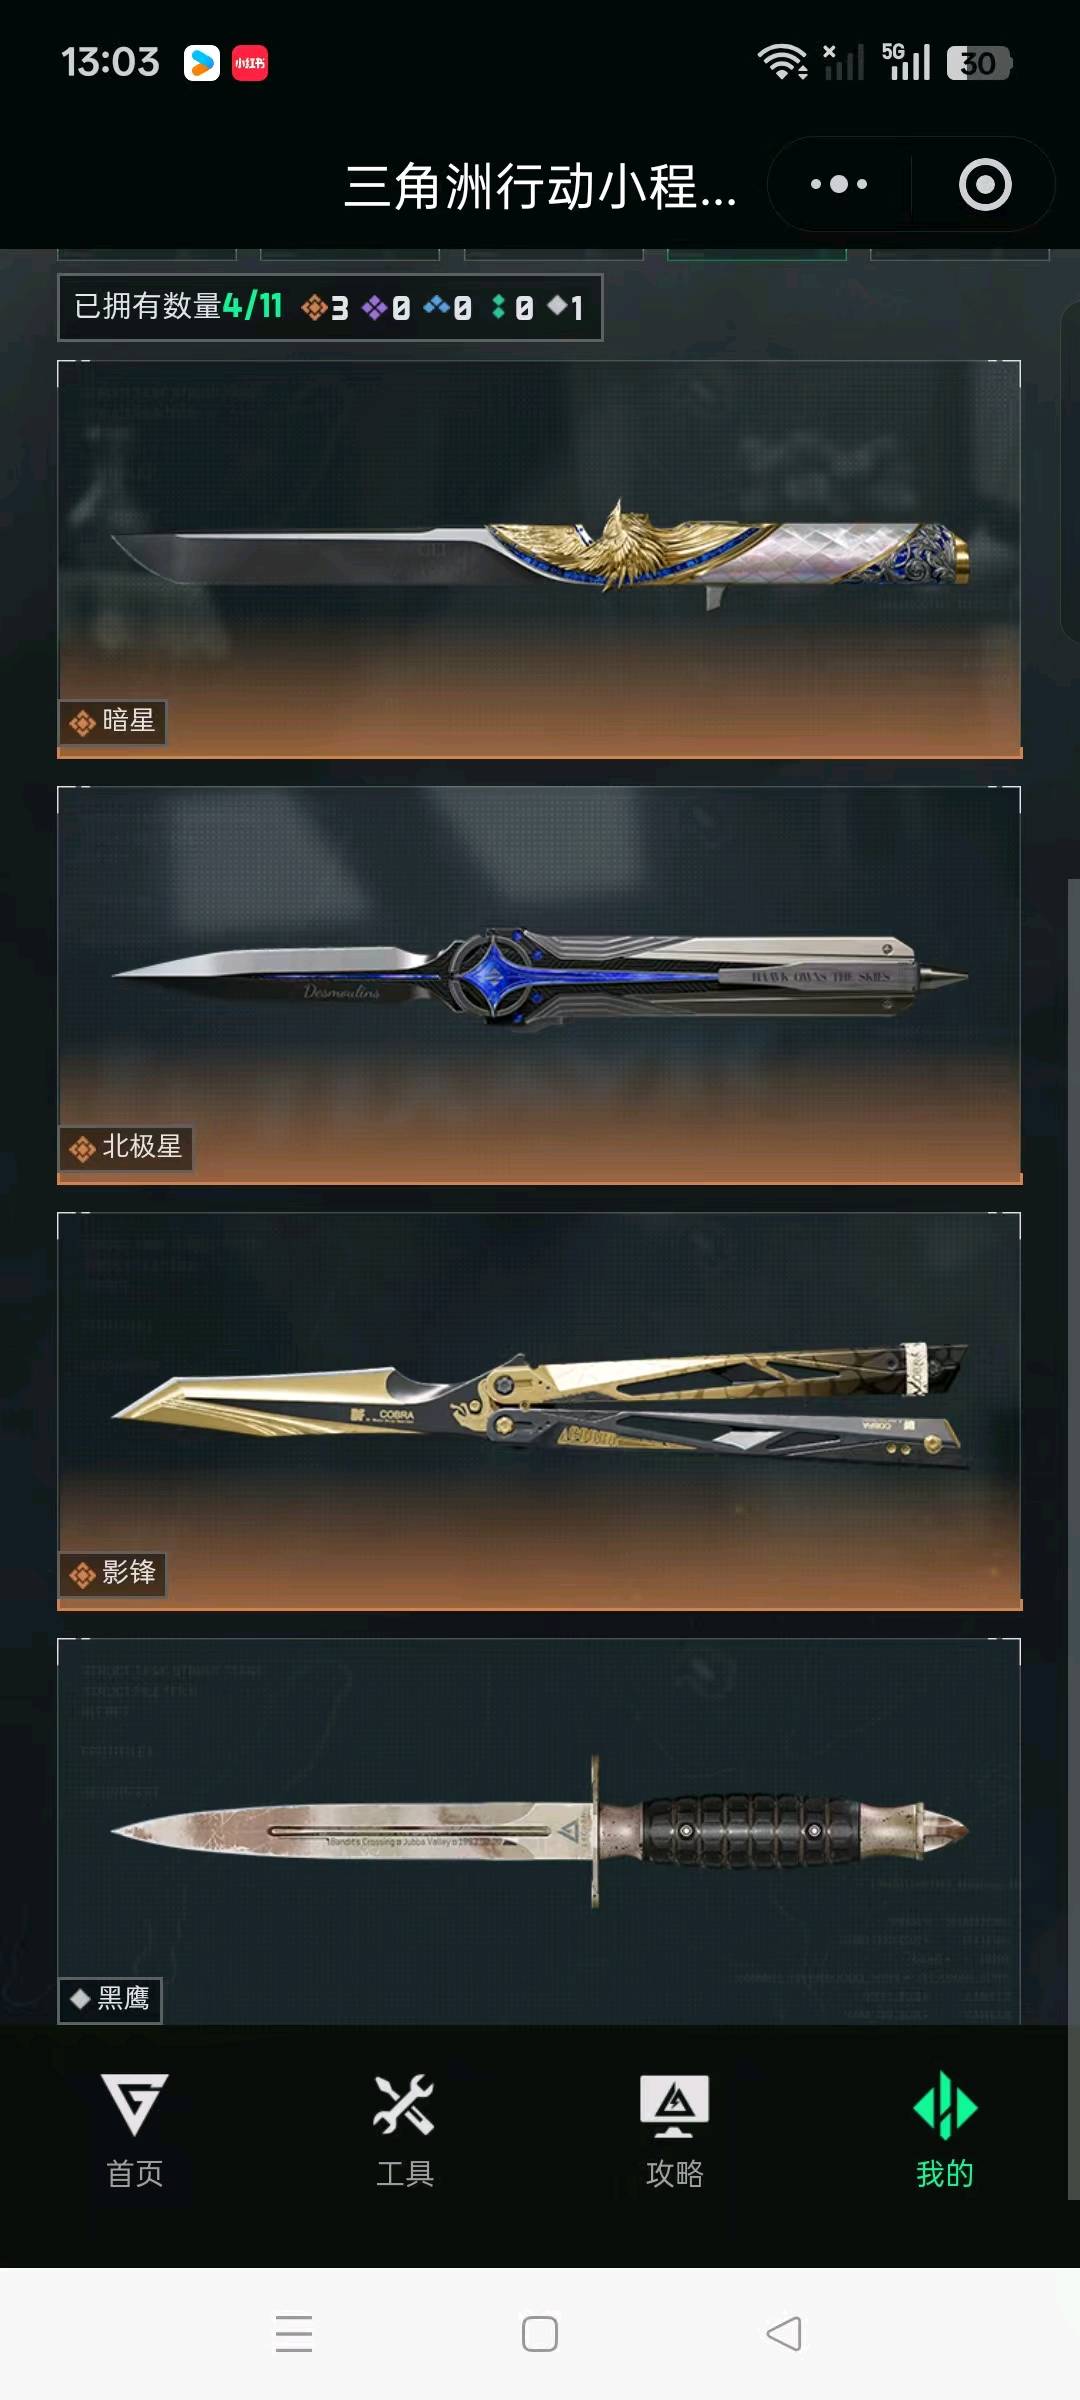Image resolution: width=1080 pixels, height=2400 pixels.
Task: Close mini program via circle target icon
Action: (x=985, y=184)
